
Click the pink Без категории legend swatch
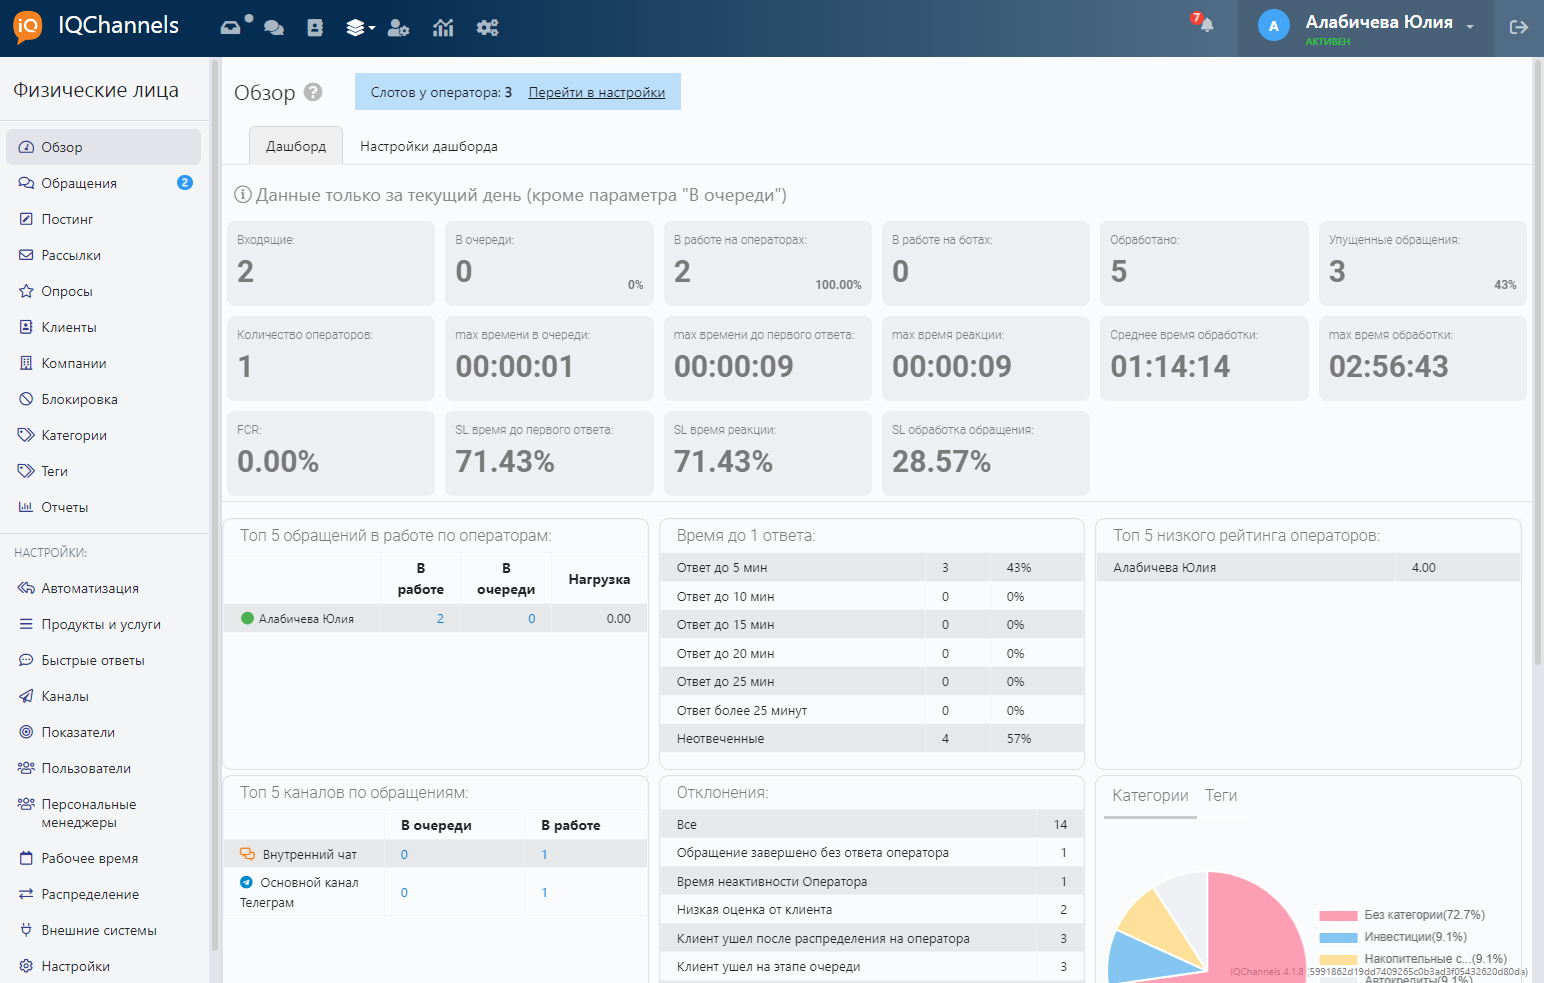coord(1338,915)
